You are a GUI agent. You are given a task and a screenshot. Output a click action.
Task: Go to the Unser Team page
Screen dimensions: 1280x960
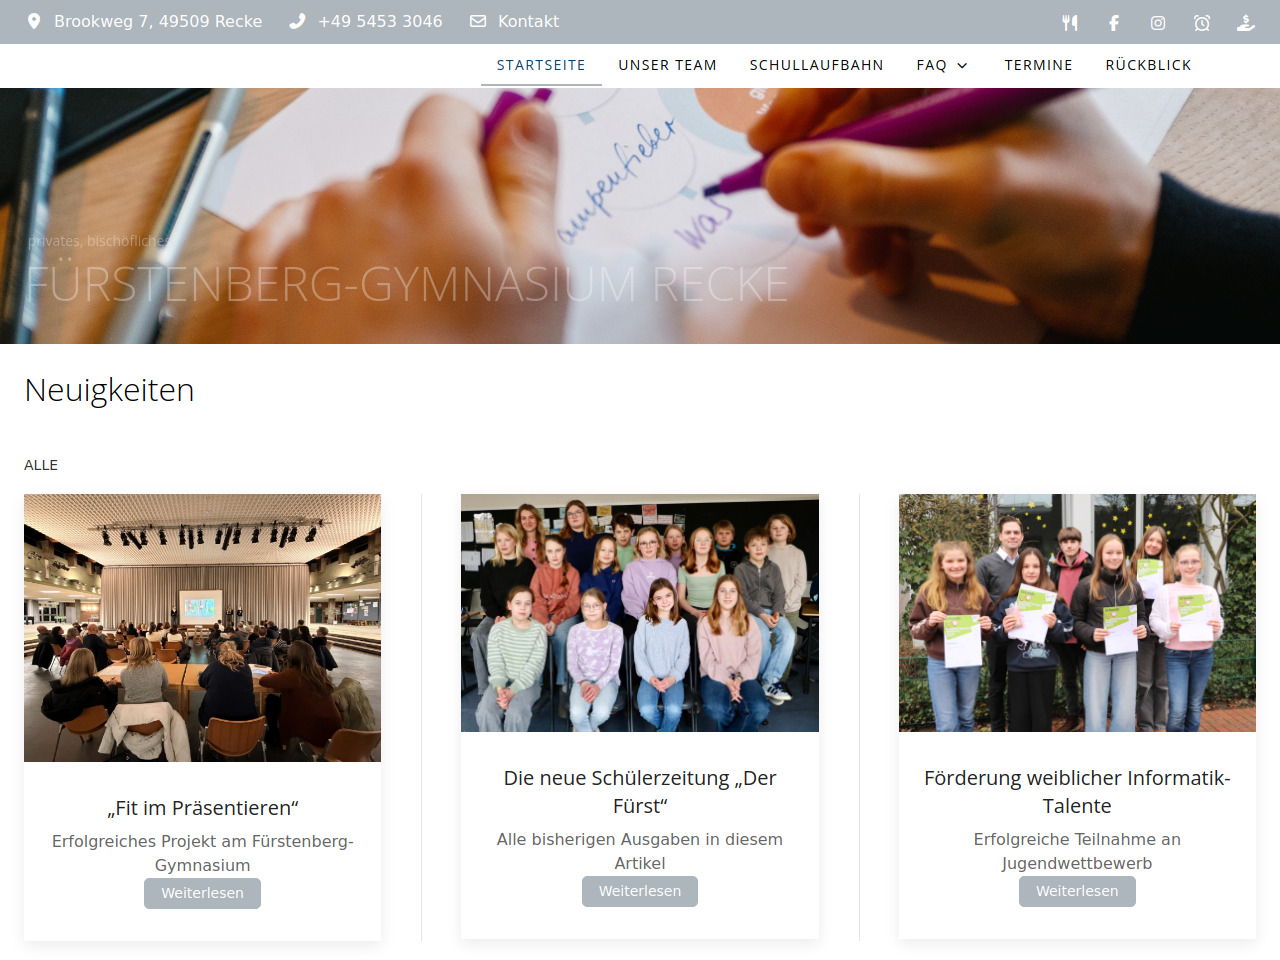(668, 65)
